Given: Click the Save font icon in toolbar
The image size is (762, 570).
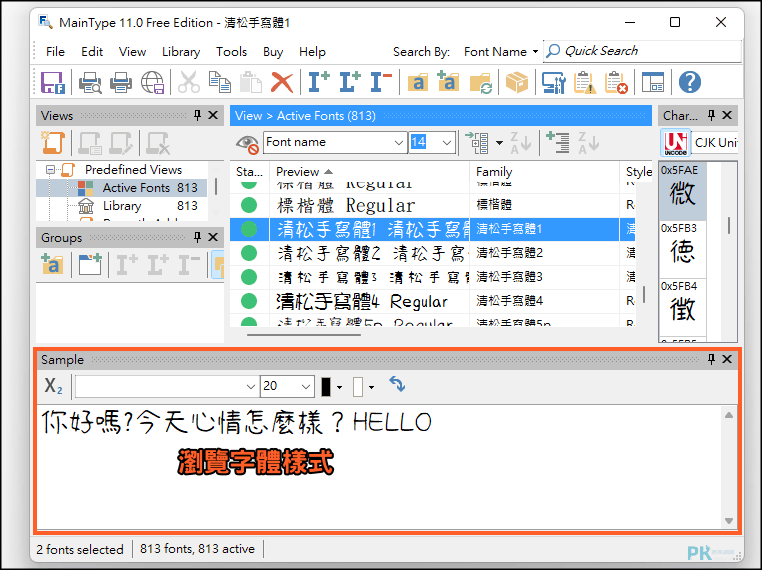Looking at the screenshot, I should (x=52, y=82).
